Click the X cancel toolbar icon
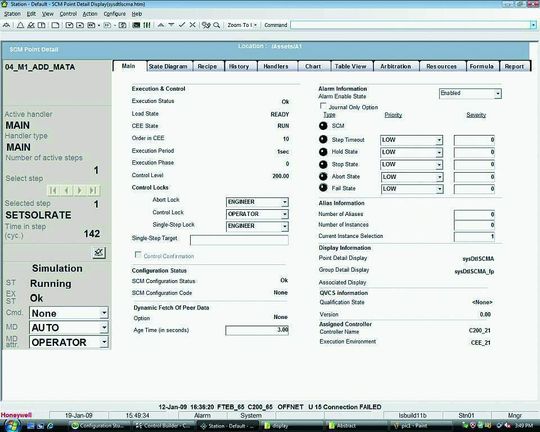540x432 pixels. pos(193,25)
